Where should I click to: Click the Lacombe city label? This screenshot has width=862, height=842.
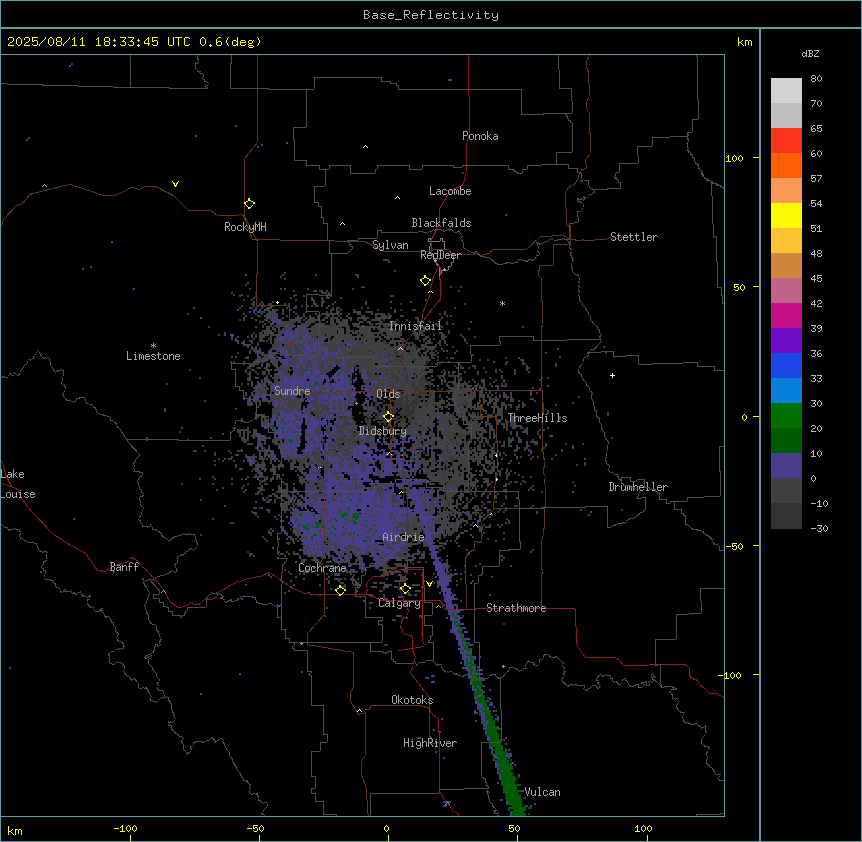(x=450, y=191)
